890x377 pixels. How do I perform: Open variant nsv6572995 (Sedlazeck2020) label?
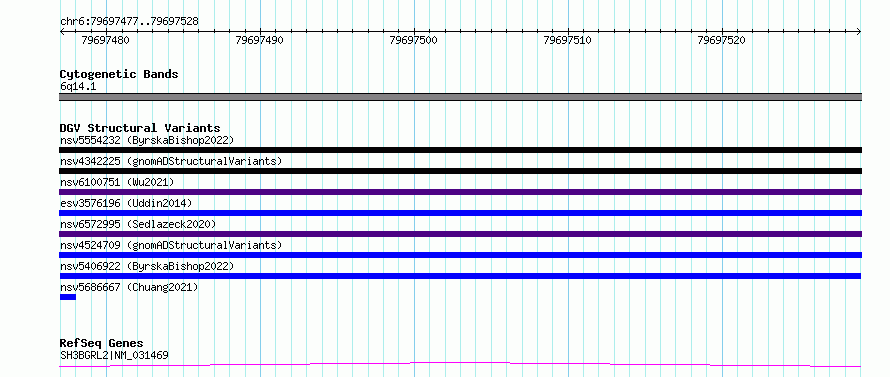coord(138,224)
